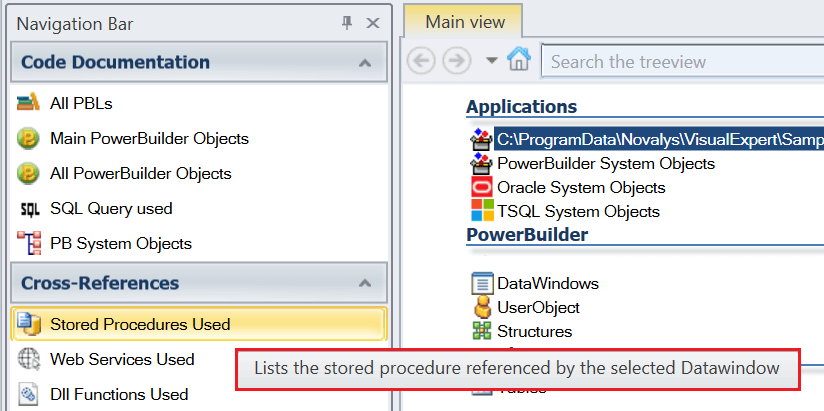The width and height of the screenshot is (824, 411).
Task: Close the Navigation Bar panel
Action: [x=373, y=23]
